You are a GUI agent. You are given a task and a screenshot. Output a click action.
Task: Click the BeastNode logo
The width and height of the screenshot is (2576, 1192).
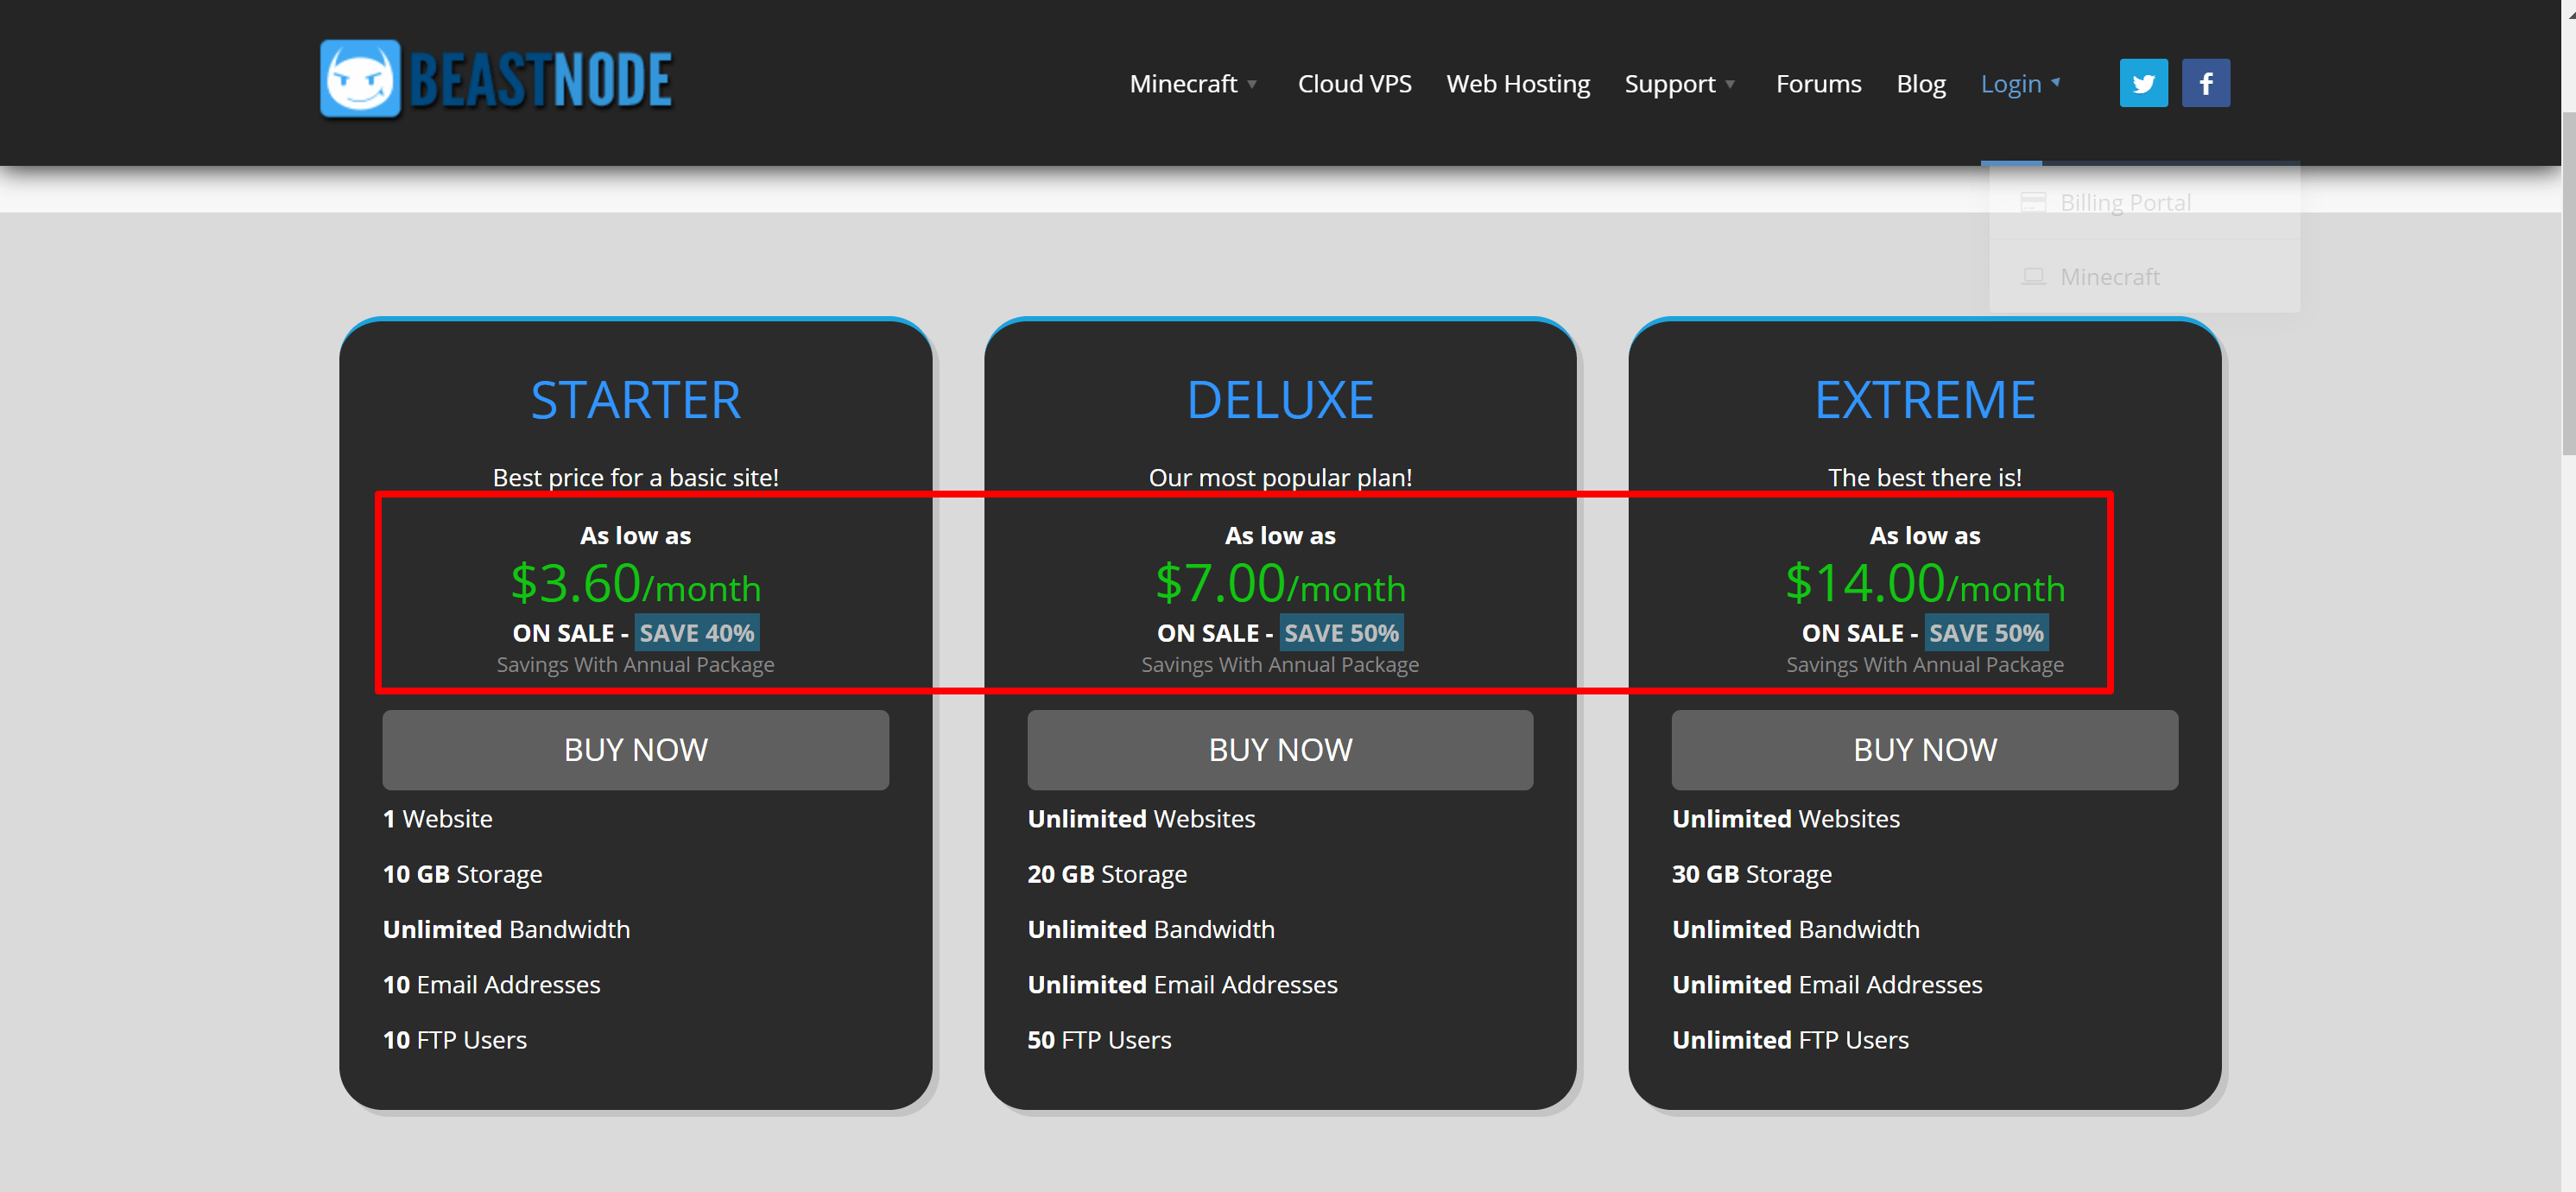coord(496,80)
